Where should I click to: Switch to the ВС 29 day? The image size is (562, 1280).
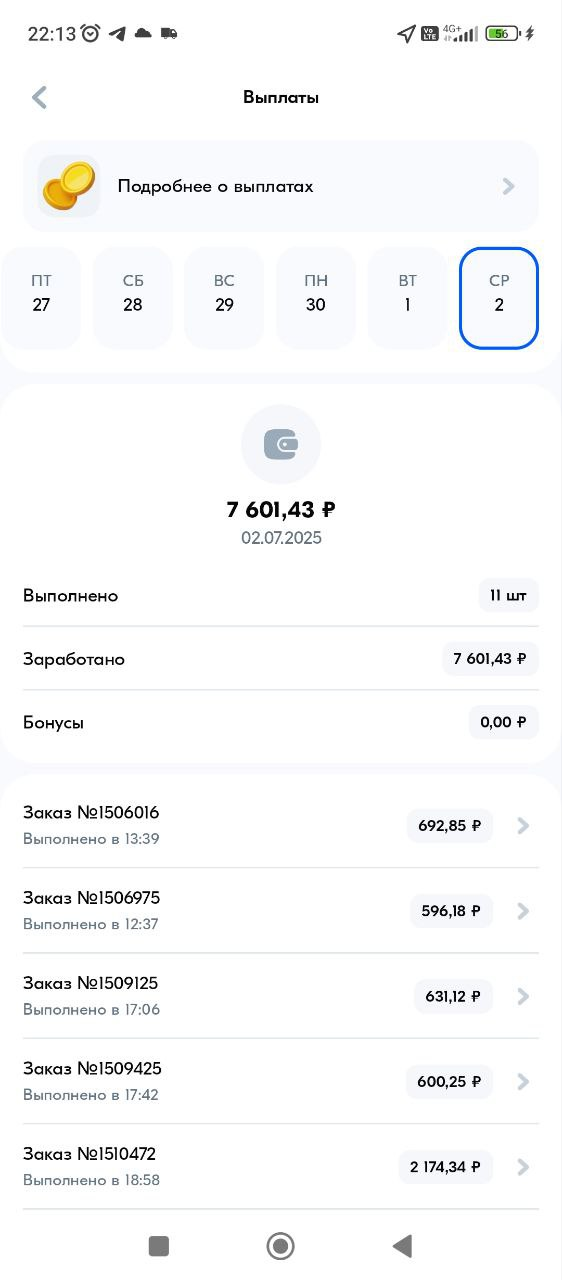[x=224, y=298]
